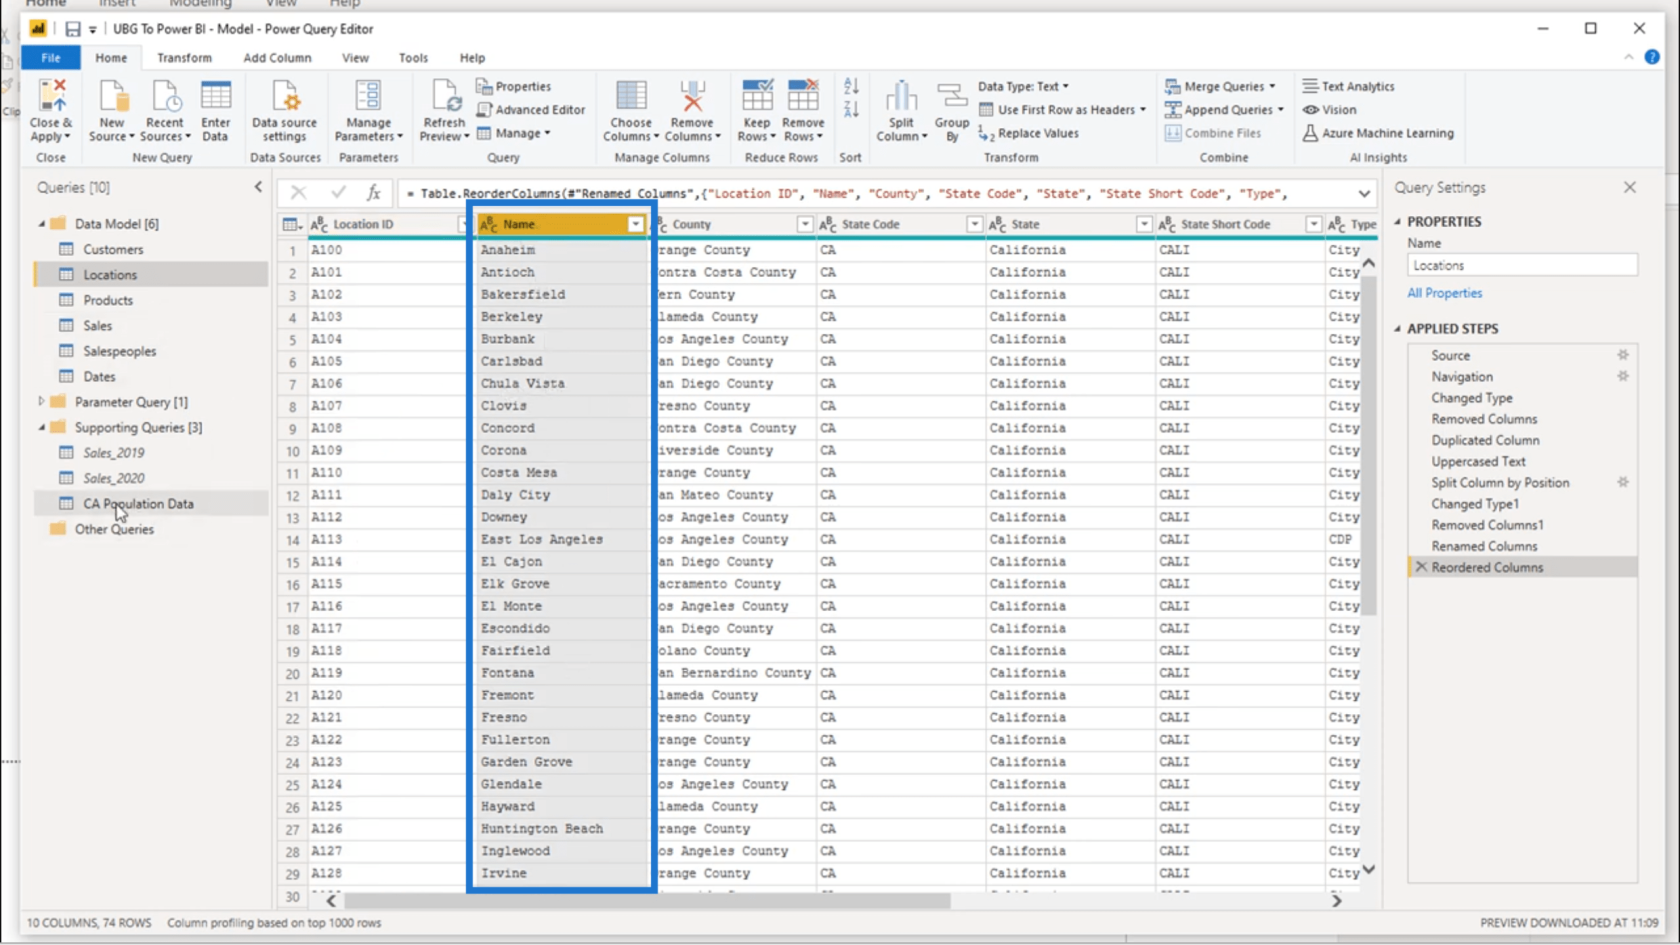Open Recent Sources icon
Viewport: 1680px width, 945px height.
(165, 95)
